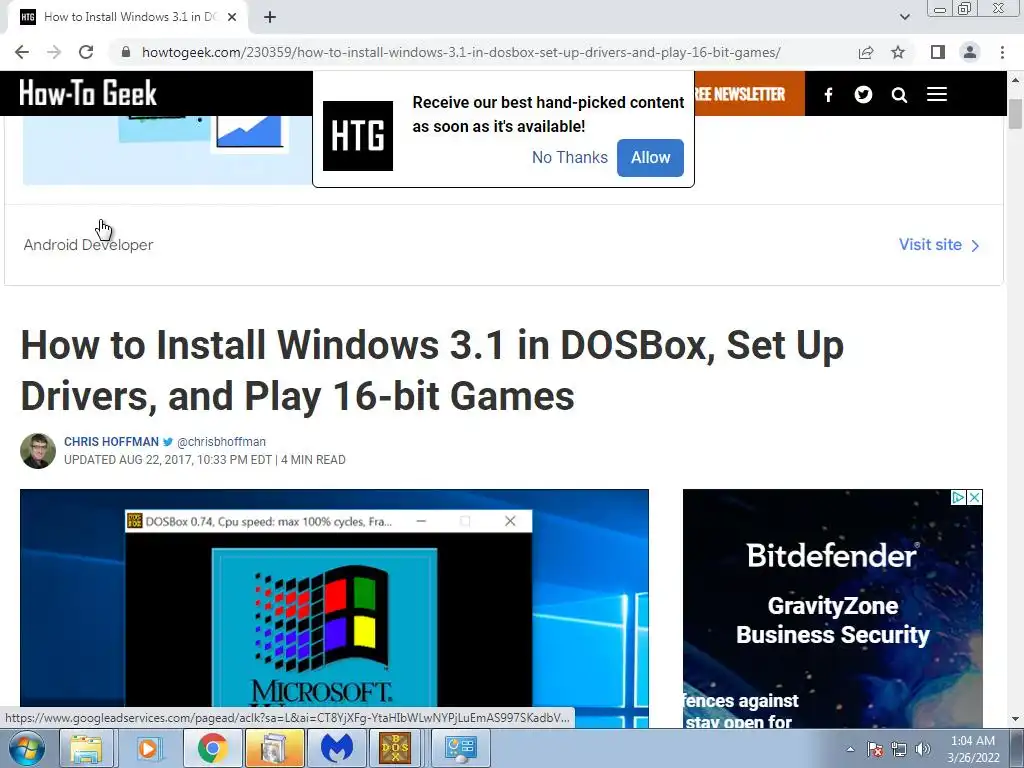This screenshot has height=768, width=1024.
Task: Click the highlighted cabinet icon on the taskbar
Action: point(274,748)
